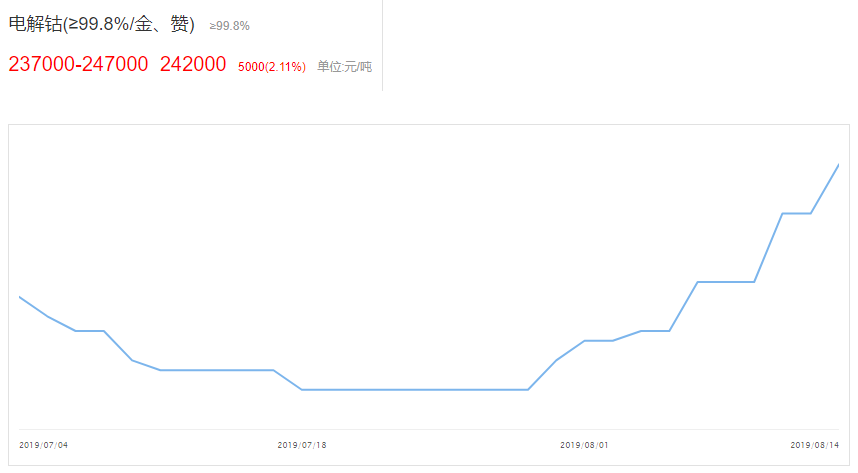
Task: Click the 2019/07/04 axis date label
Action: point(44,445)
